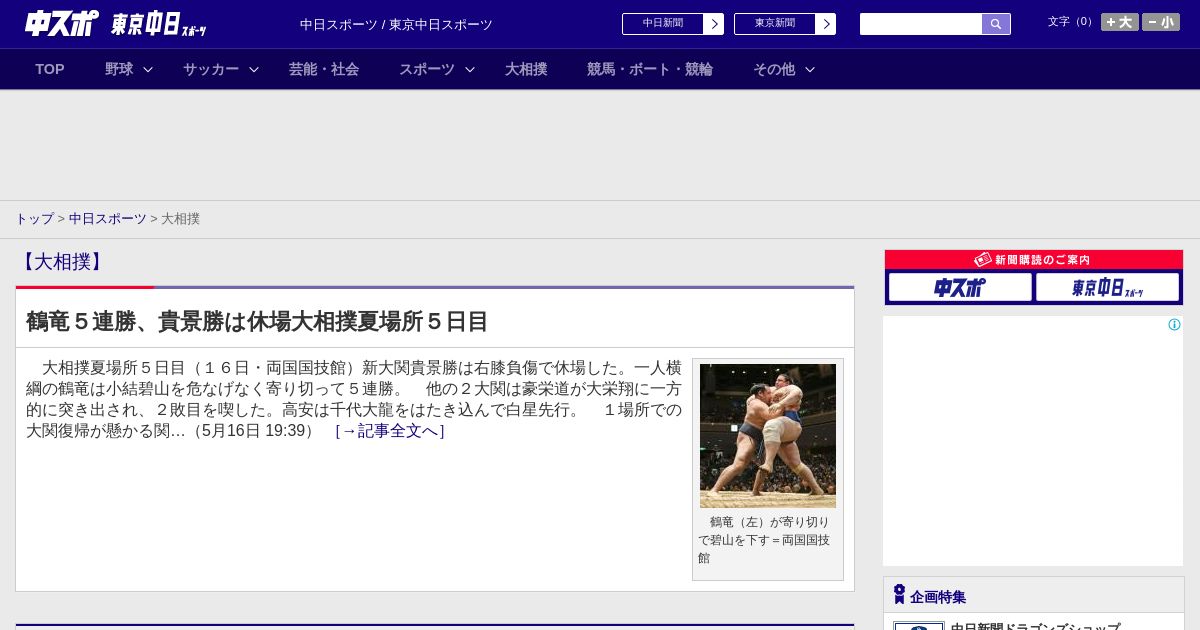Open the サッカー menu
The image size is (1200, 630).
(x=211, y=69)
